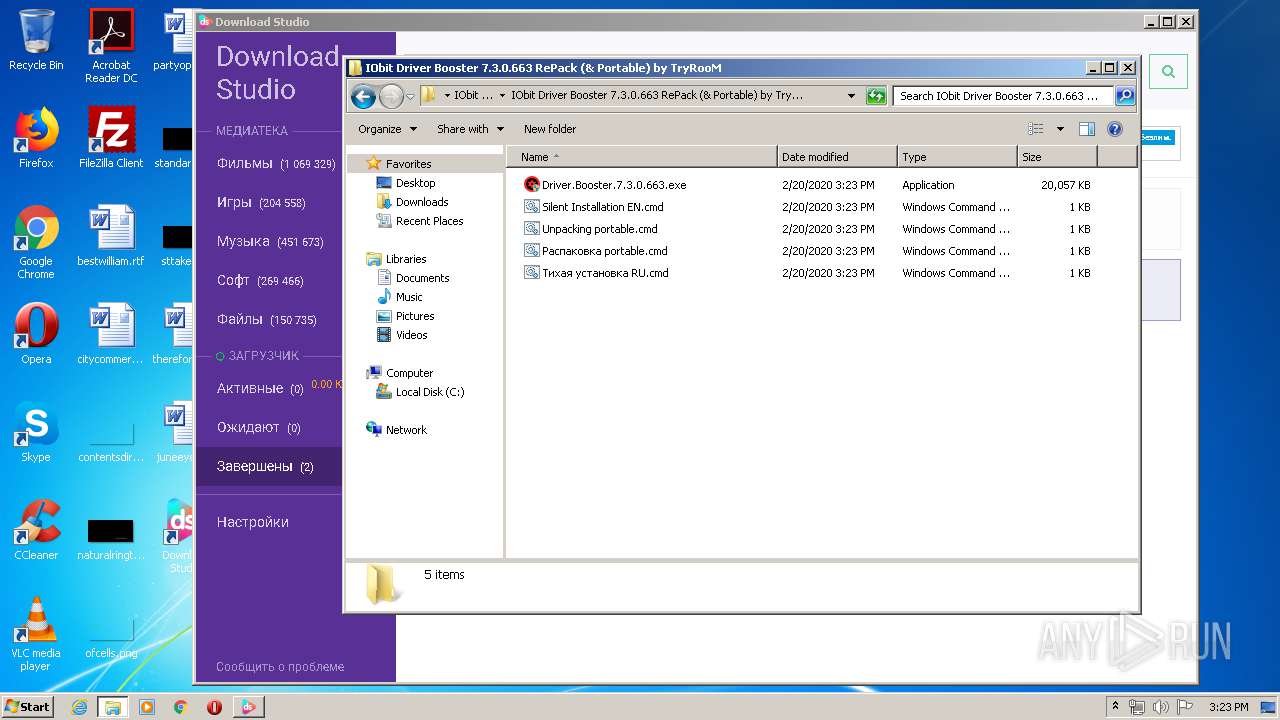Image resolution: width=1280 pixels, height=720 pixels.
Task: Click the New folder button
Action: click(x=550, y=129)
